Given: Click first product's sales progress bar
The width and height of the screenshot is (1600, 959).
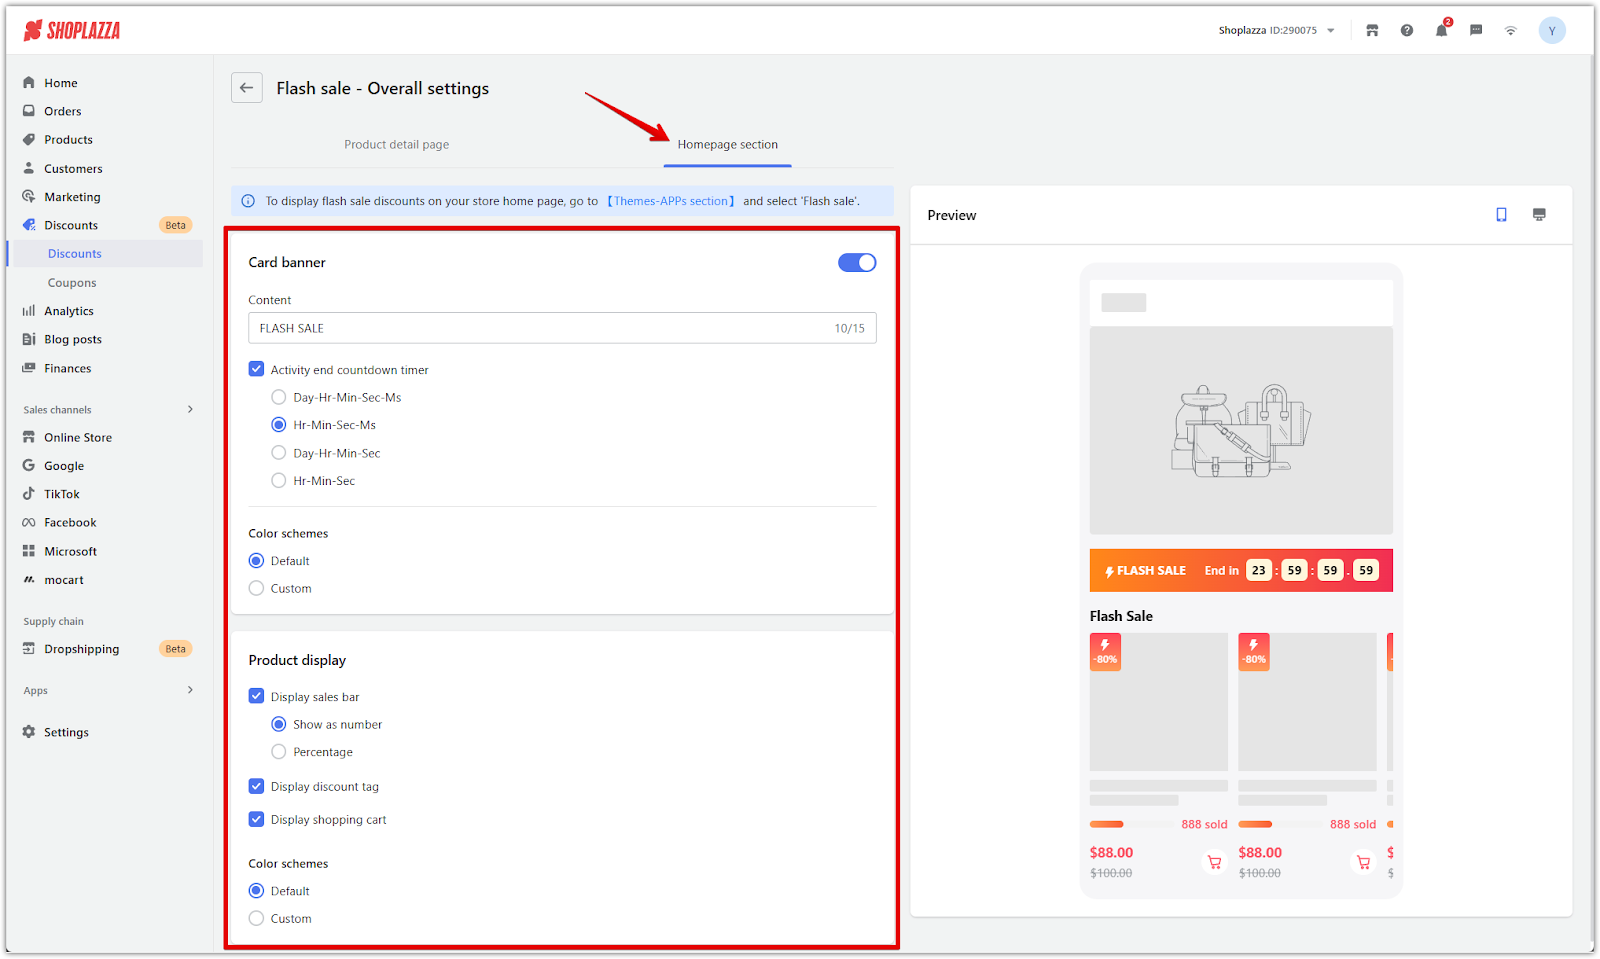Looking at the screenshot, I should [1131, 824].
